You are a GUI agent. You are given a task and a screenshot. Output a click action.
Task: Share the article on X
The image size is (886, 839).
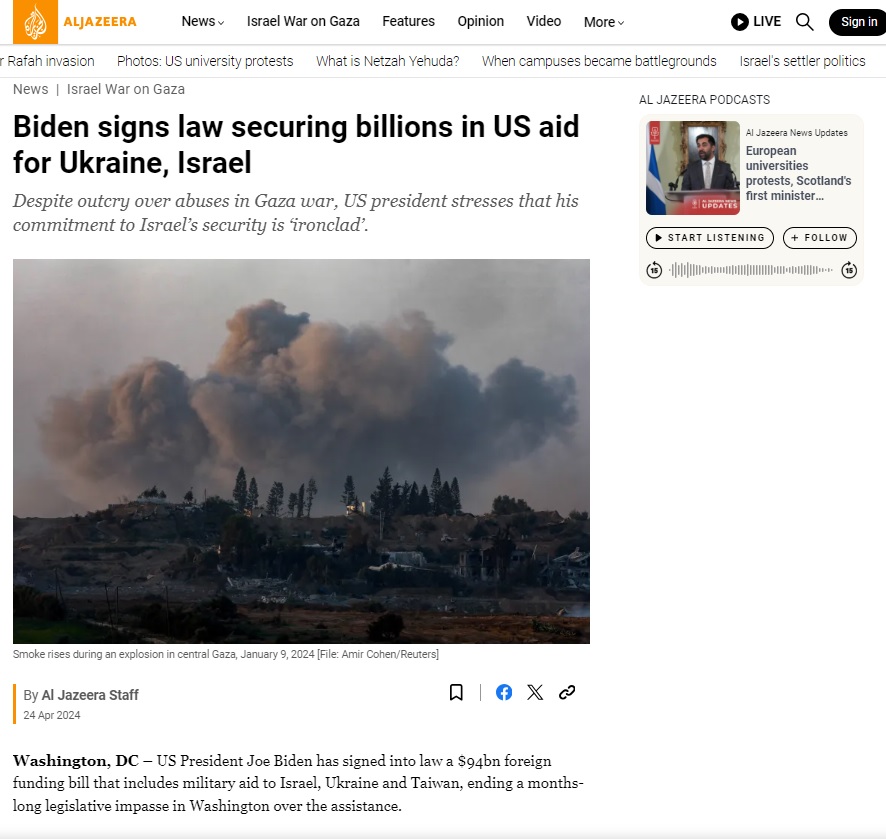pos(535,692)
